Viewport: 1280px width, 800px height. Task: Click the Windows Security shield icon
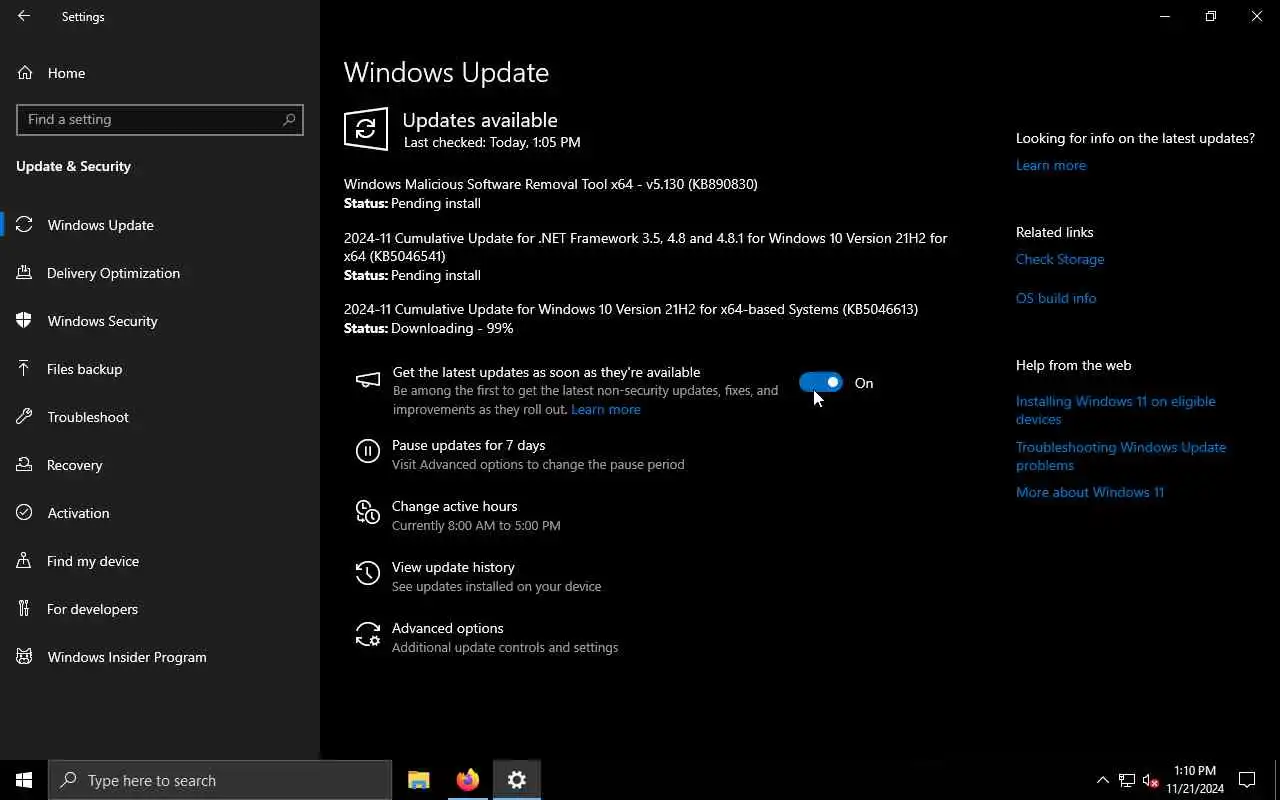point(25,321)
